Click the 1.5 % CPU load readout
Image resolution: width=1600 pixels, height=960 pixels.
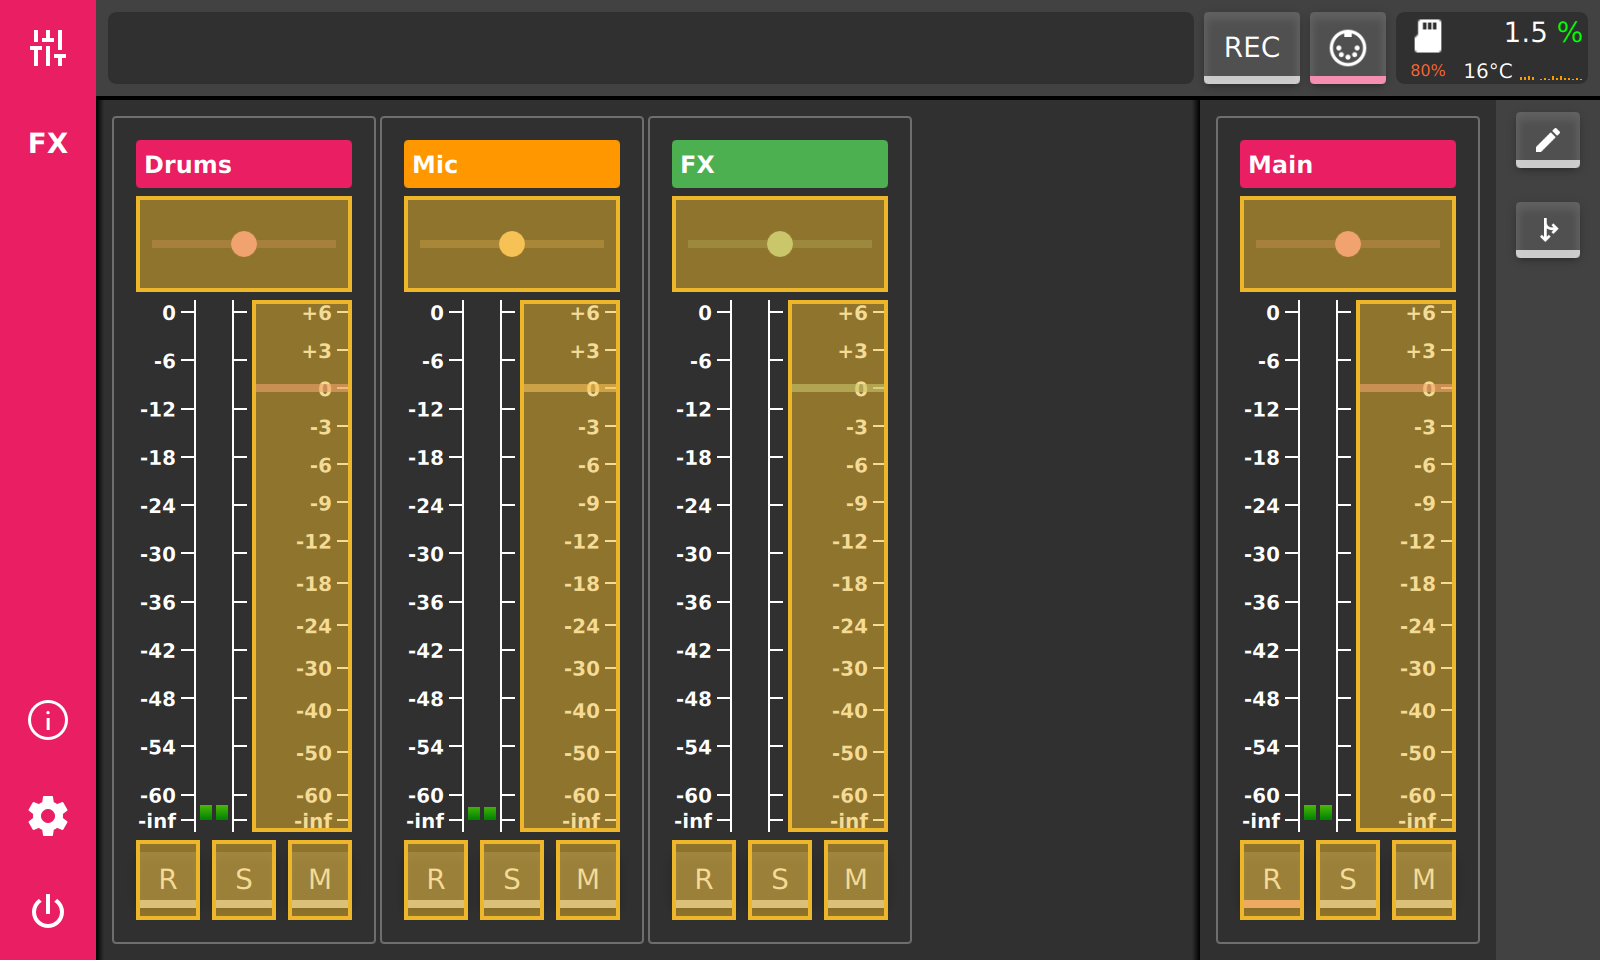pyautogui.click(x=1543, y=33)
